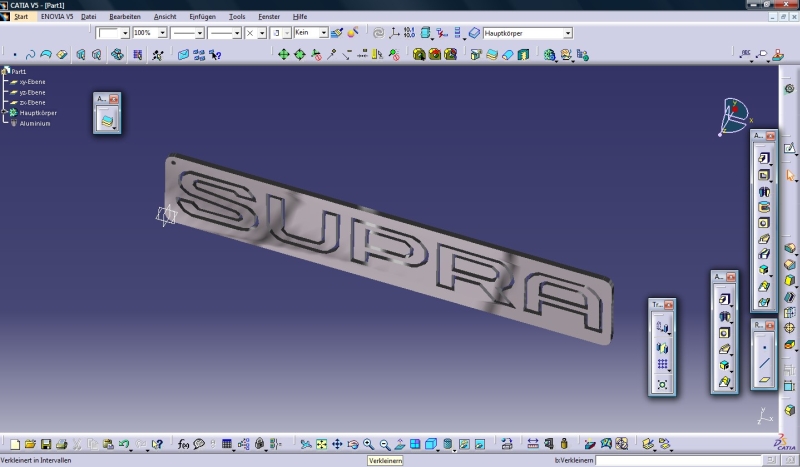Image resolution: width=800 pixels, height=467 pixels.
Task: Paste using the clipboard icon
Action: (x=108, y=444)
